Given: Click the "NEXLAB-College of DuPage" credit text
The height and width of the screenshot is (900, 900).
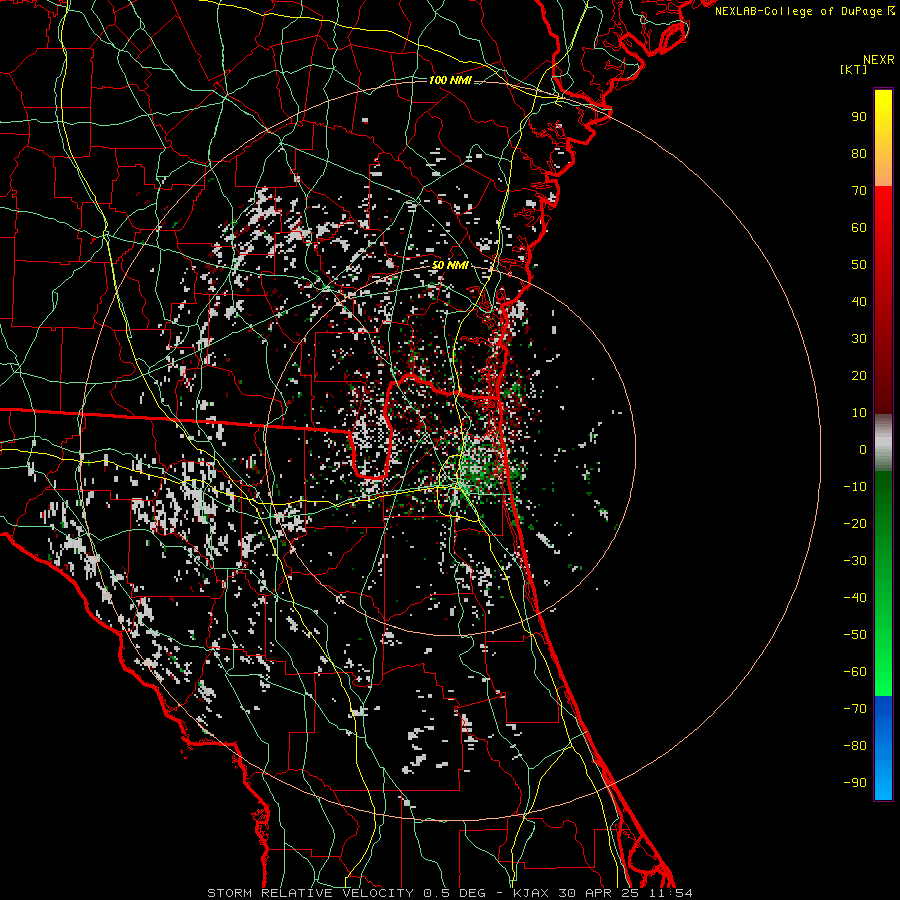Looking at the screenshot, I should coord(798,11).
